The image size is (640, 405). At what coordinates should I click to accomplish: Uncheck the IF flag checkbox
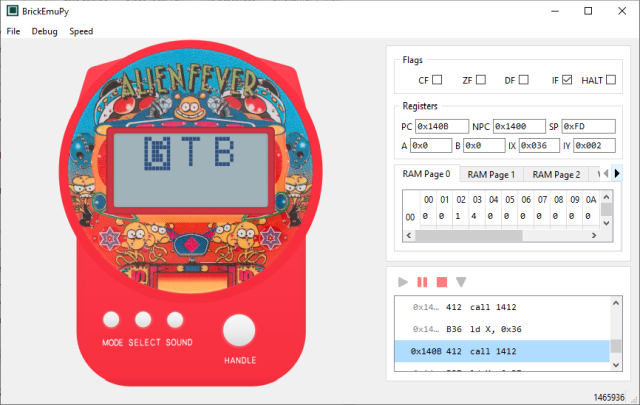coord(567,80)
